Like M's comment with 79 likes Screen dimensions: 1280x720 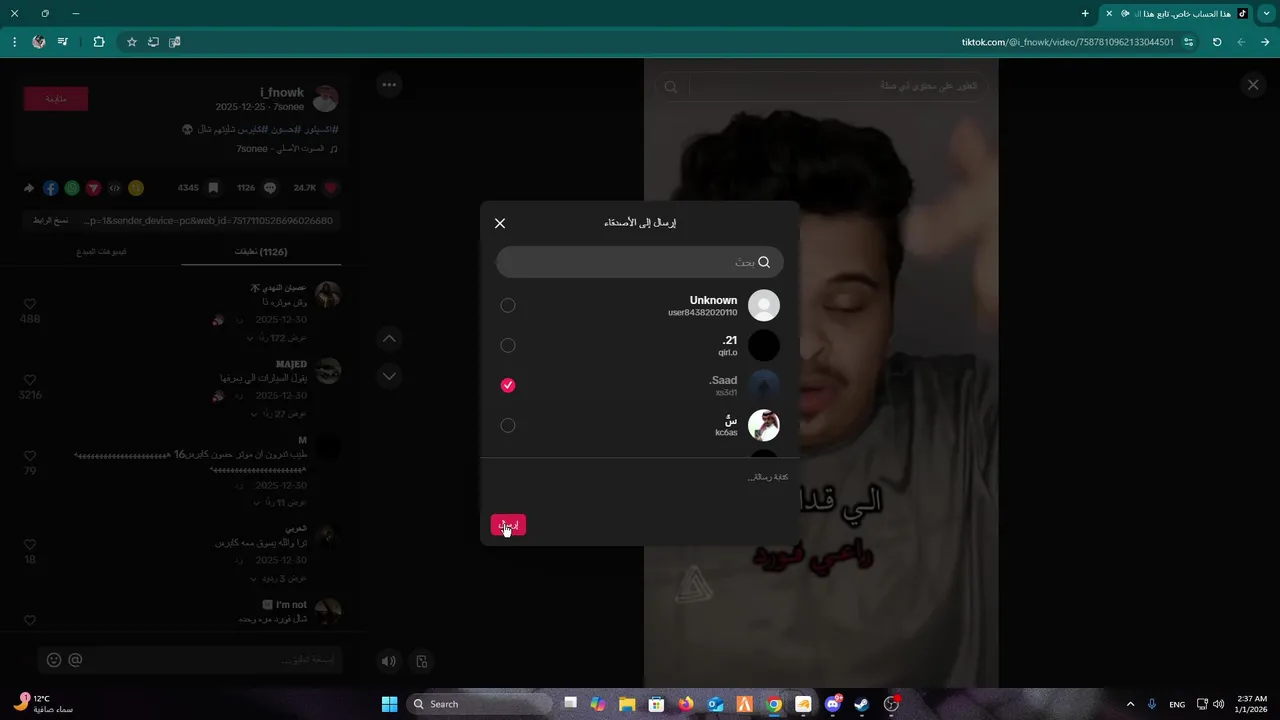coord(30,456)
